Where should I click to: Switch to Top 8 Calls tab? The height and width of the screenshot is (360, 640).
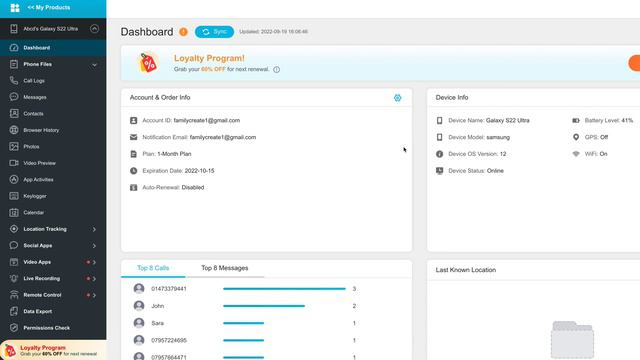click(x=153, y=268)
